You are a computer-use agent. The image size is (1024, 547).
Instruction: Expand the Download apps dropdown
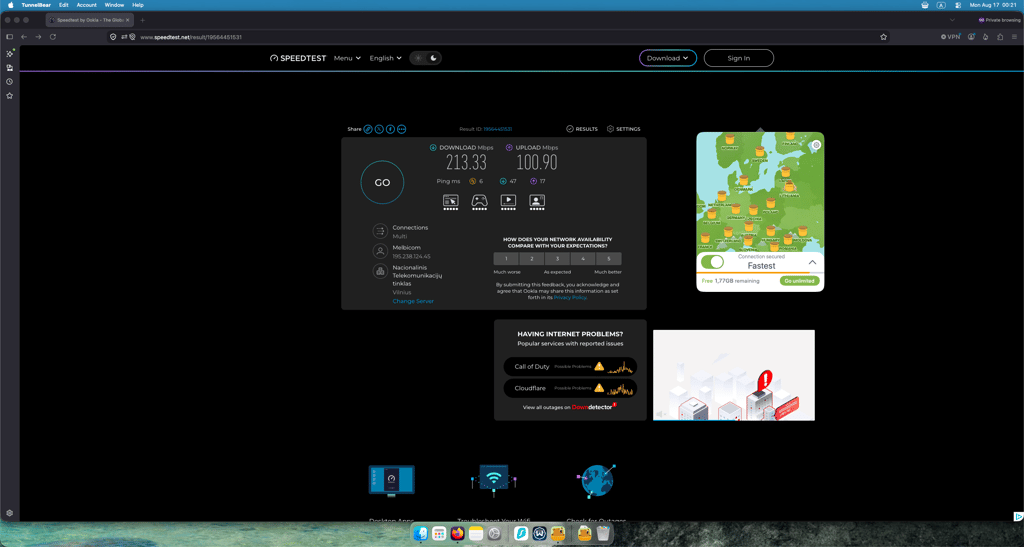[x=667, y=58]
